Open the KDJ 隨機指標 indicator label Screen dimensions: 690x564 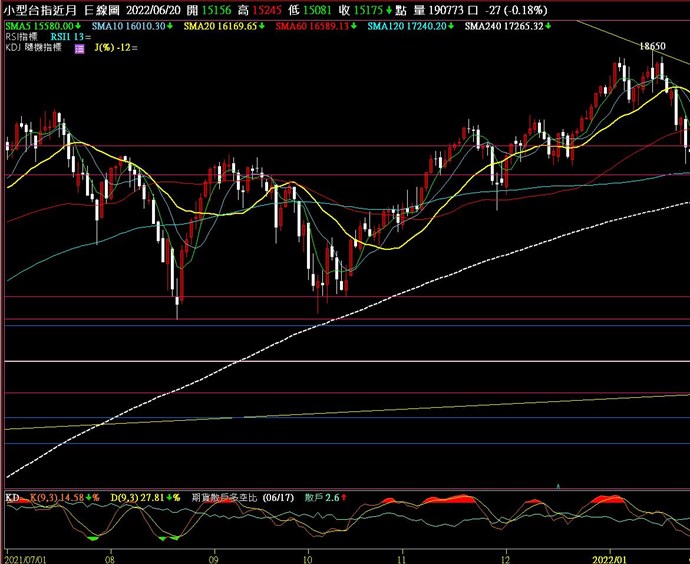[x=33, y=48]
